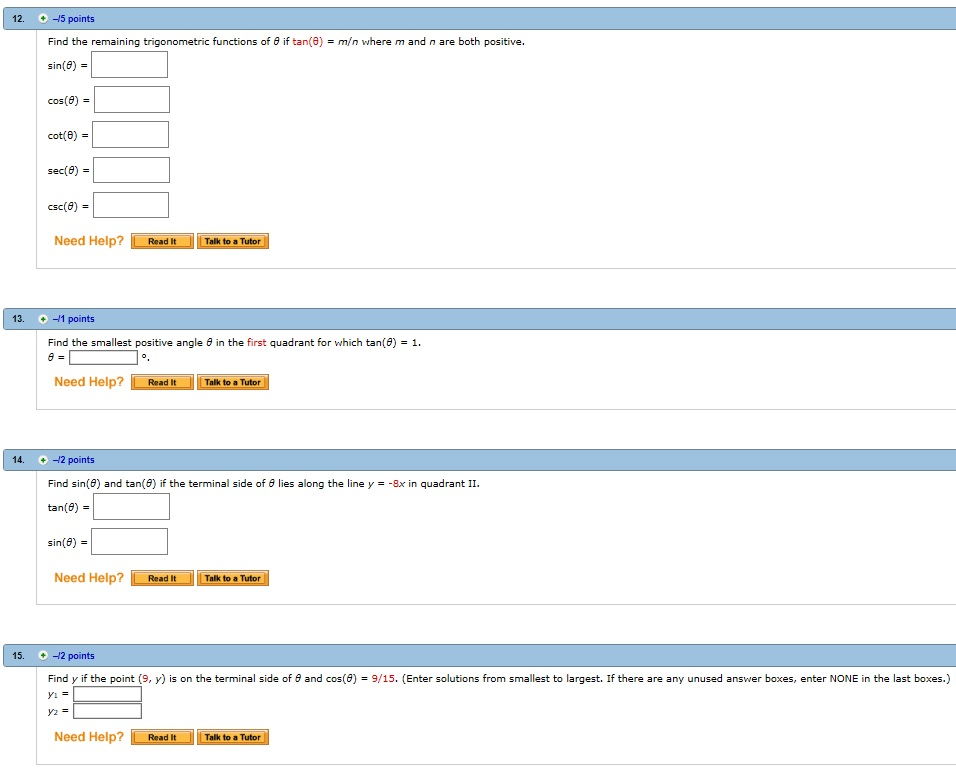Click Talk to a Tutor for question 12
This screenshot has width=956, height=776.
233,241
